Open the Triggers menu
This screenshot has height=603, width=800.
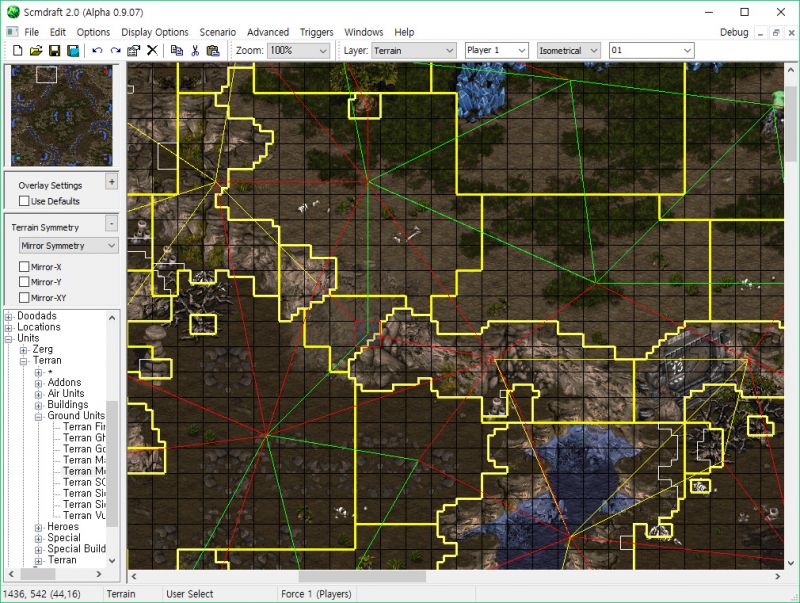(x=316, y=32)
